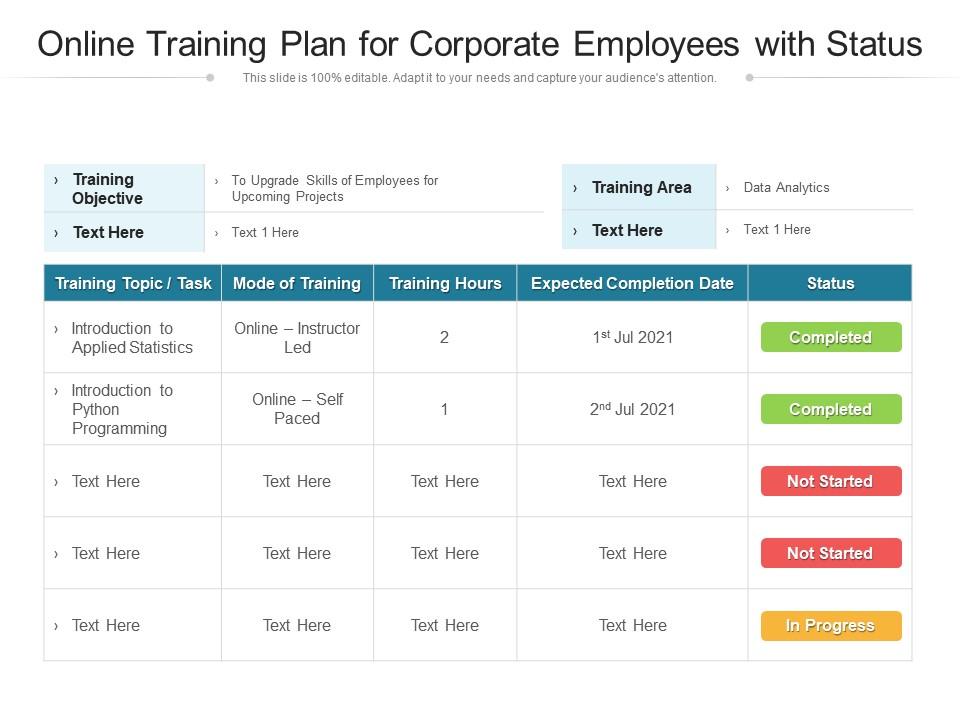Click the Completed badge for Applied Statistics
The height and width of the screenshot is (720, 960).
pyautogui.click(x=830, y=337)
